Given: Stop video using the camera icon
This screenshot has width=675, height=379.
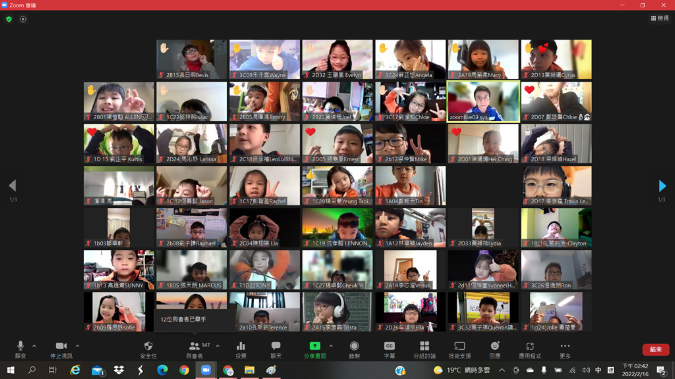Looking at the screenshot, I should pos(61,349).
